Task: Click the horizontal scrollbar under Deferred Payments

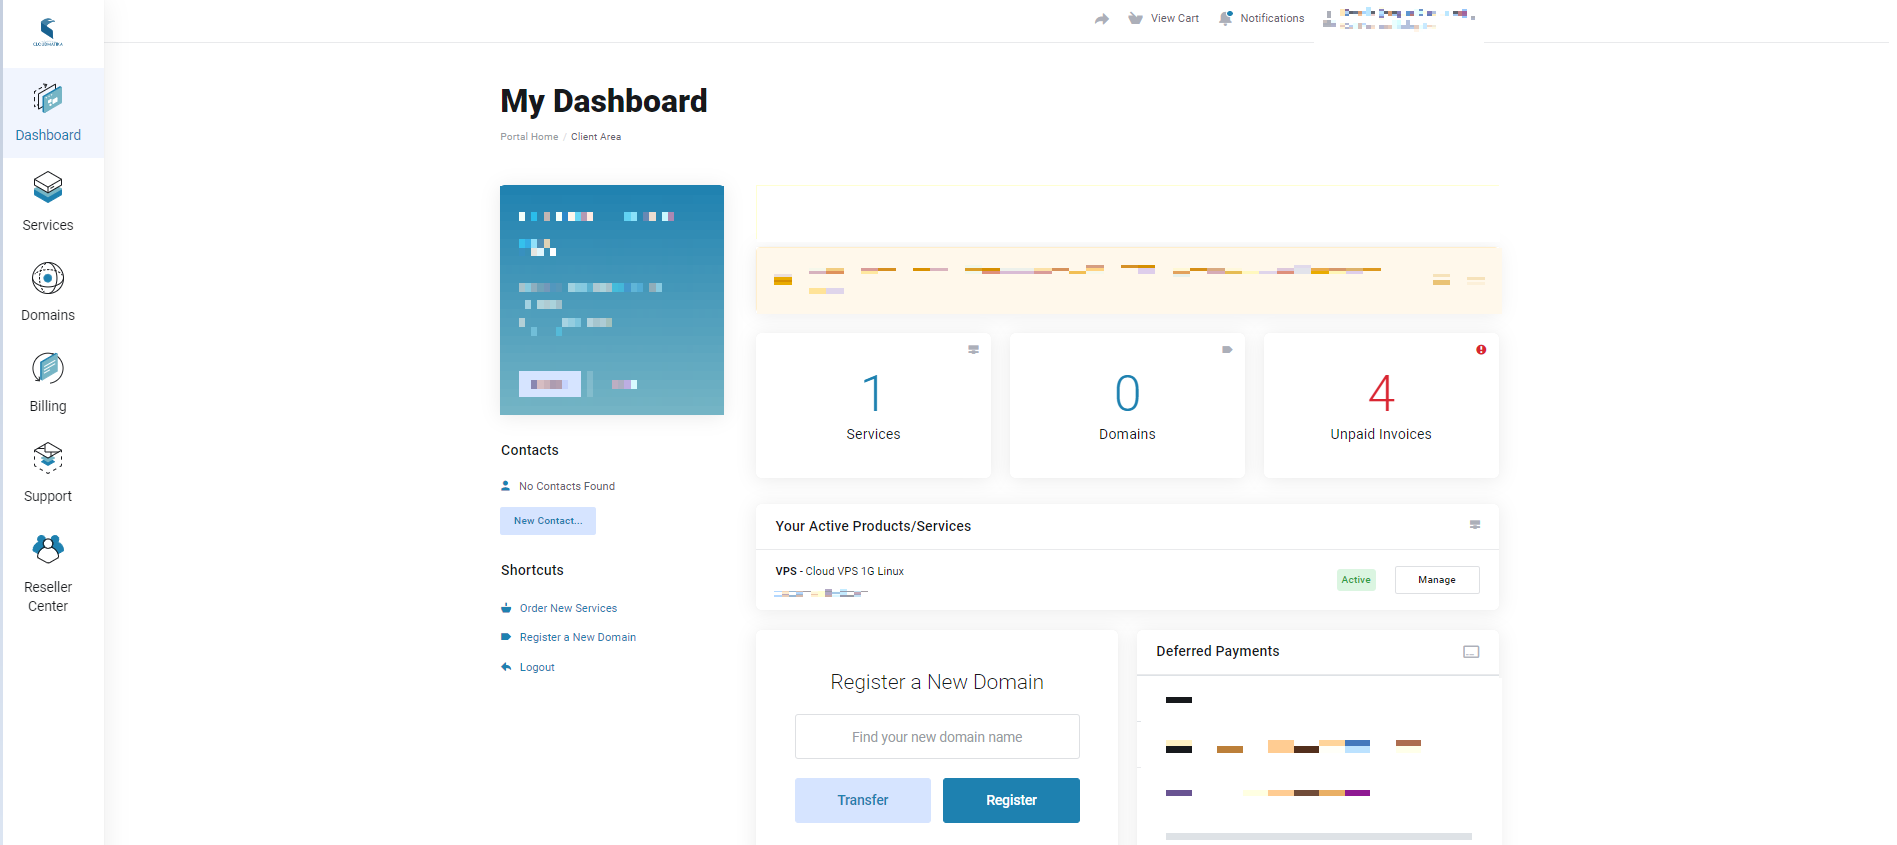Action: pyautogui.click(x=1318, y=836)
